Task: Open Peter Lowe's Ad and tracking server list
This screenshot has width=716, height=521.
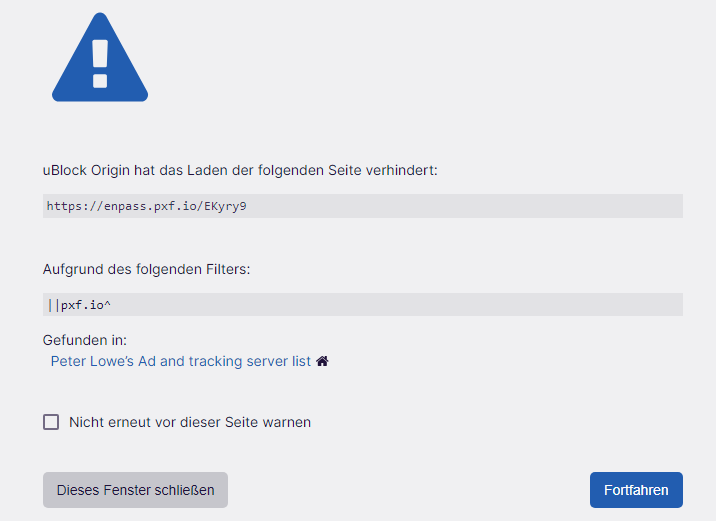Action: [x=181, y=361]
